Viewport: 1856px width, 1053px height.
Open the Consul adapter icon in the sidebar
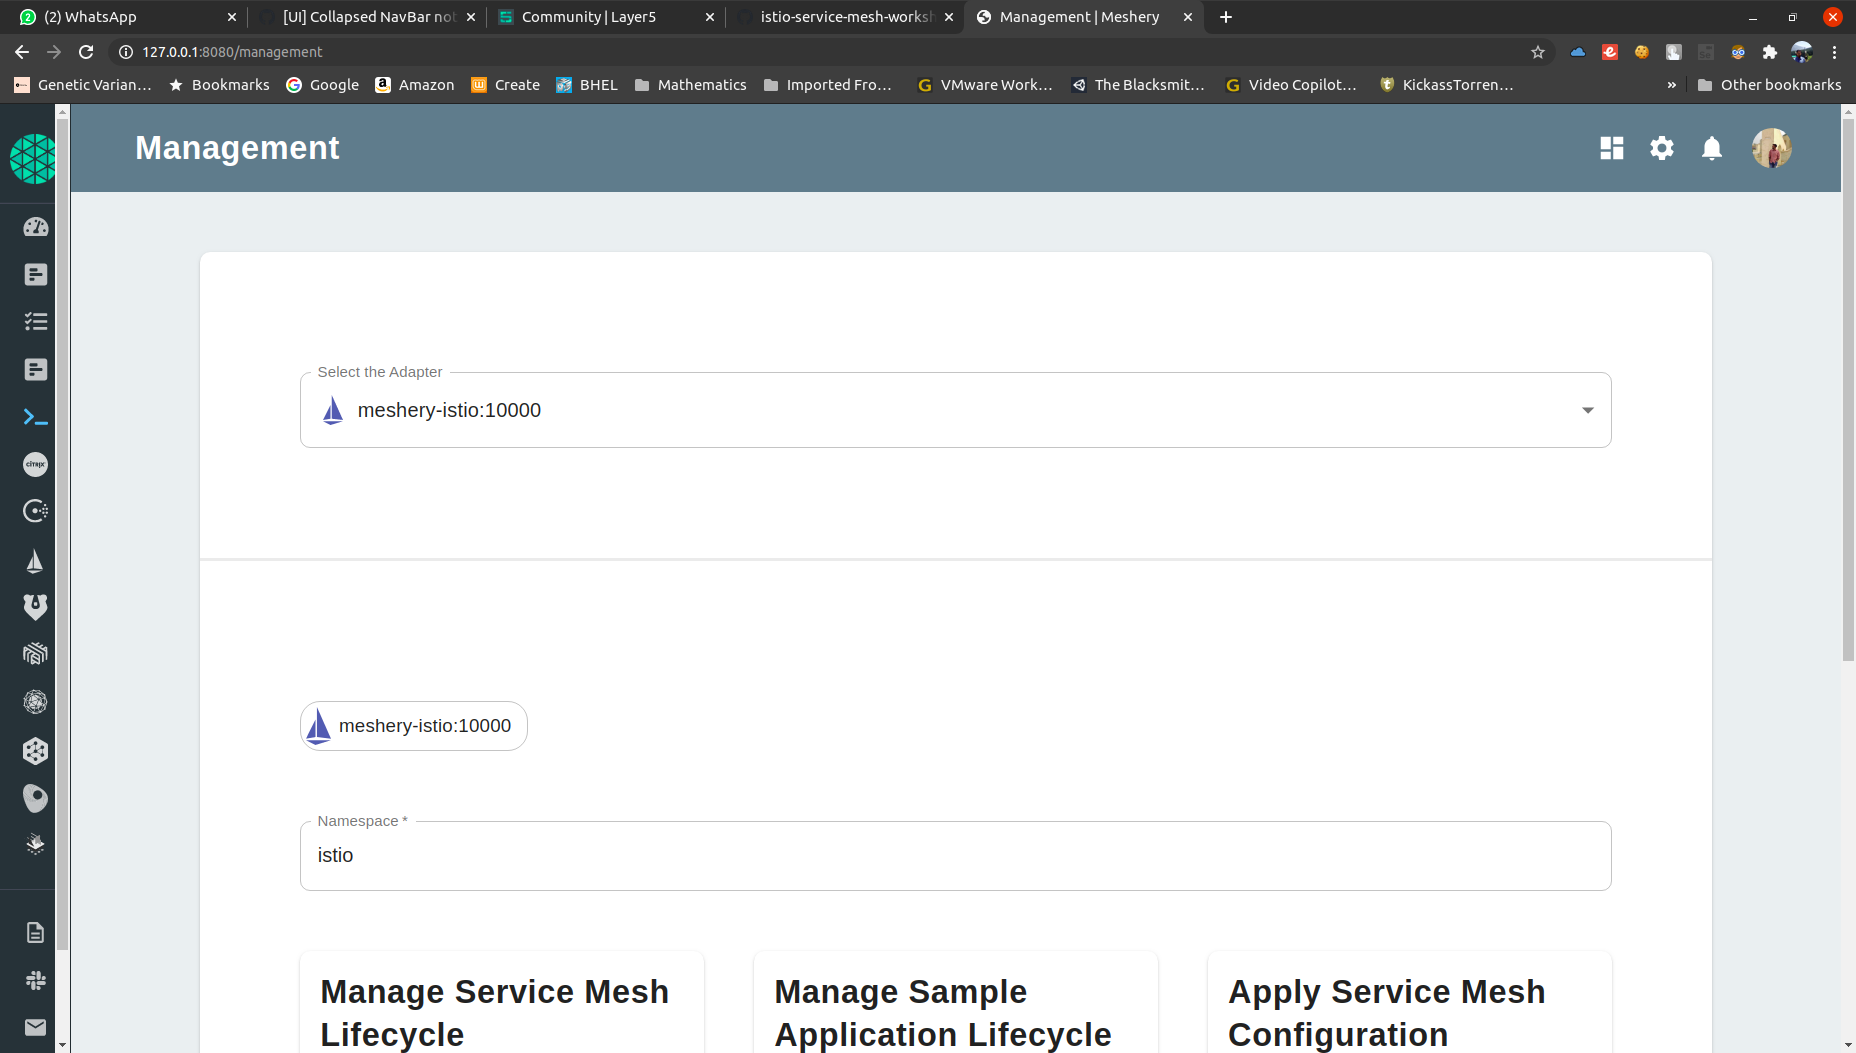35,511
